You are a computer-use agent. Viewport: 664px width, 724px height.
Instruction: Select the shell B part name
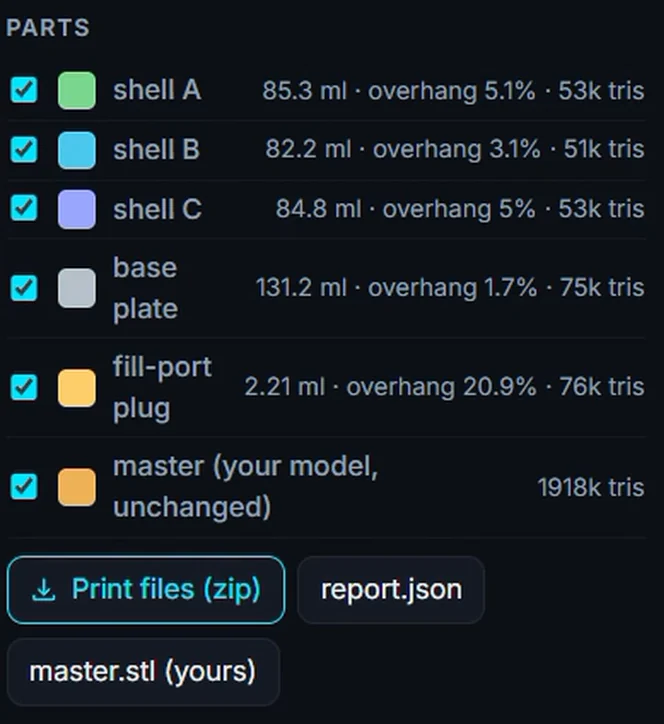point(157,149)
